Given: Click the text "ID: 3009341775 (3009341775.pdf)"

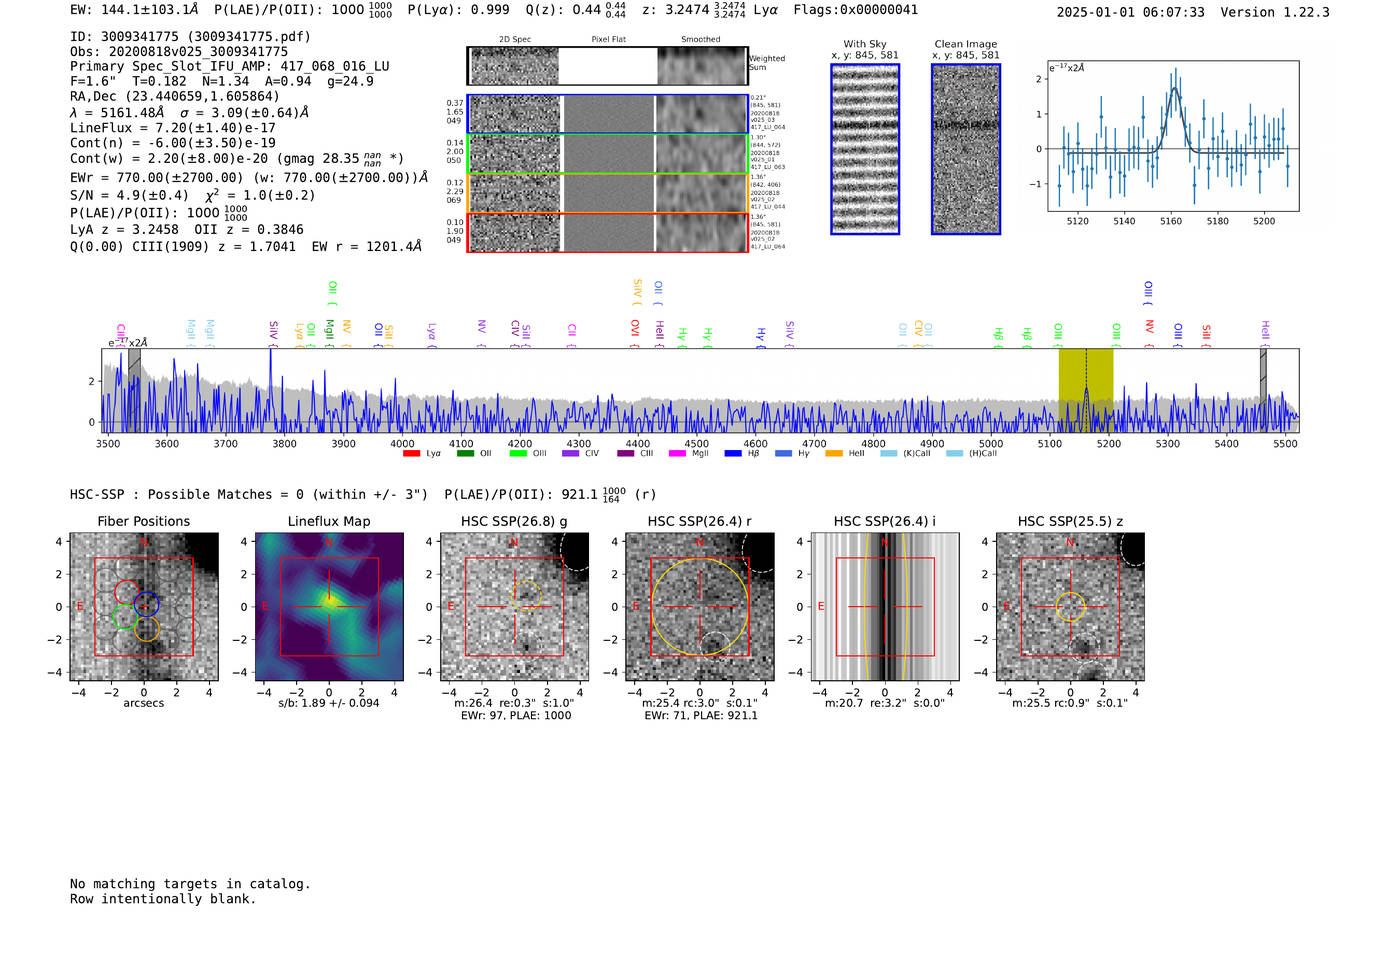Looking at the screenshot, I should coord(190,37).
